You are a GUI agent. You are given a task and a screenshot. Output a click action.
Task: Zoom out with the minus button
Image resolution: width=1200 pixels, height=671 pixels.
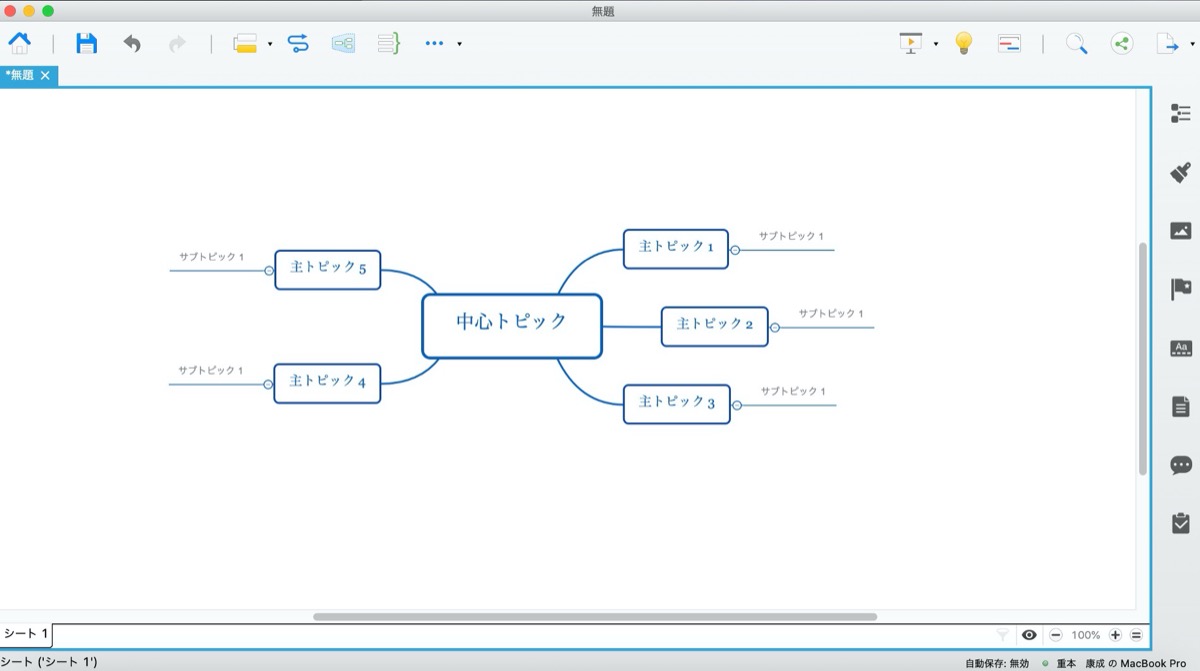point(1056,635)
